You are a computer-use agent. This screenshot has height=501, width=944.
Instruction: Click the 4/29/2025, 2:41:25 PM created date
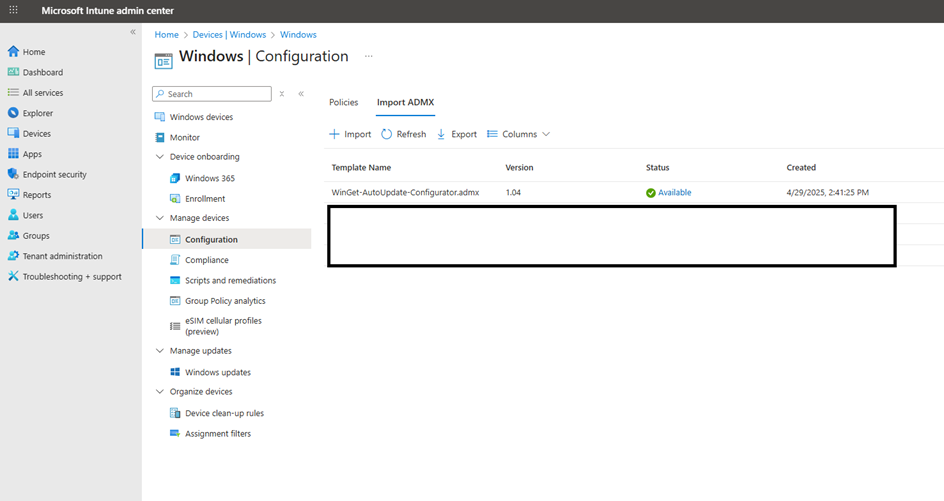tap(827, 193)
